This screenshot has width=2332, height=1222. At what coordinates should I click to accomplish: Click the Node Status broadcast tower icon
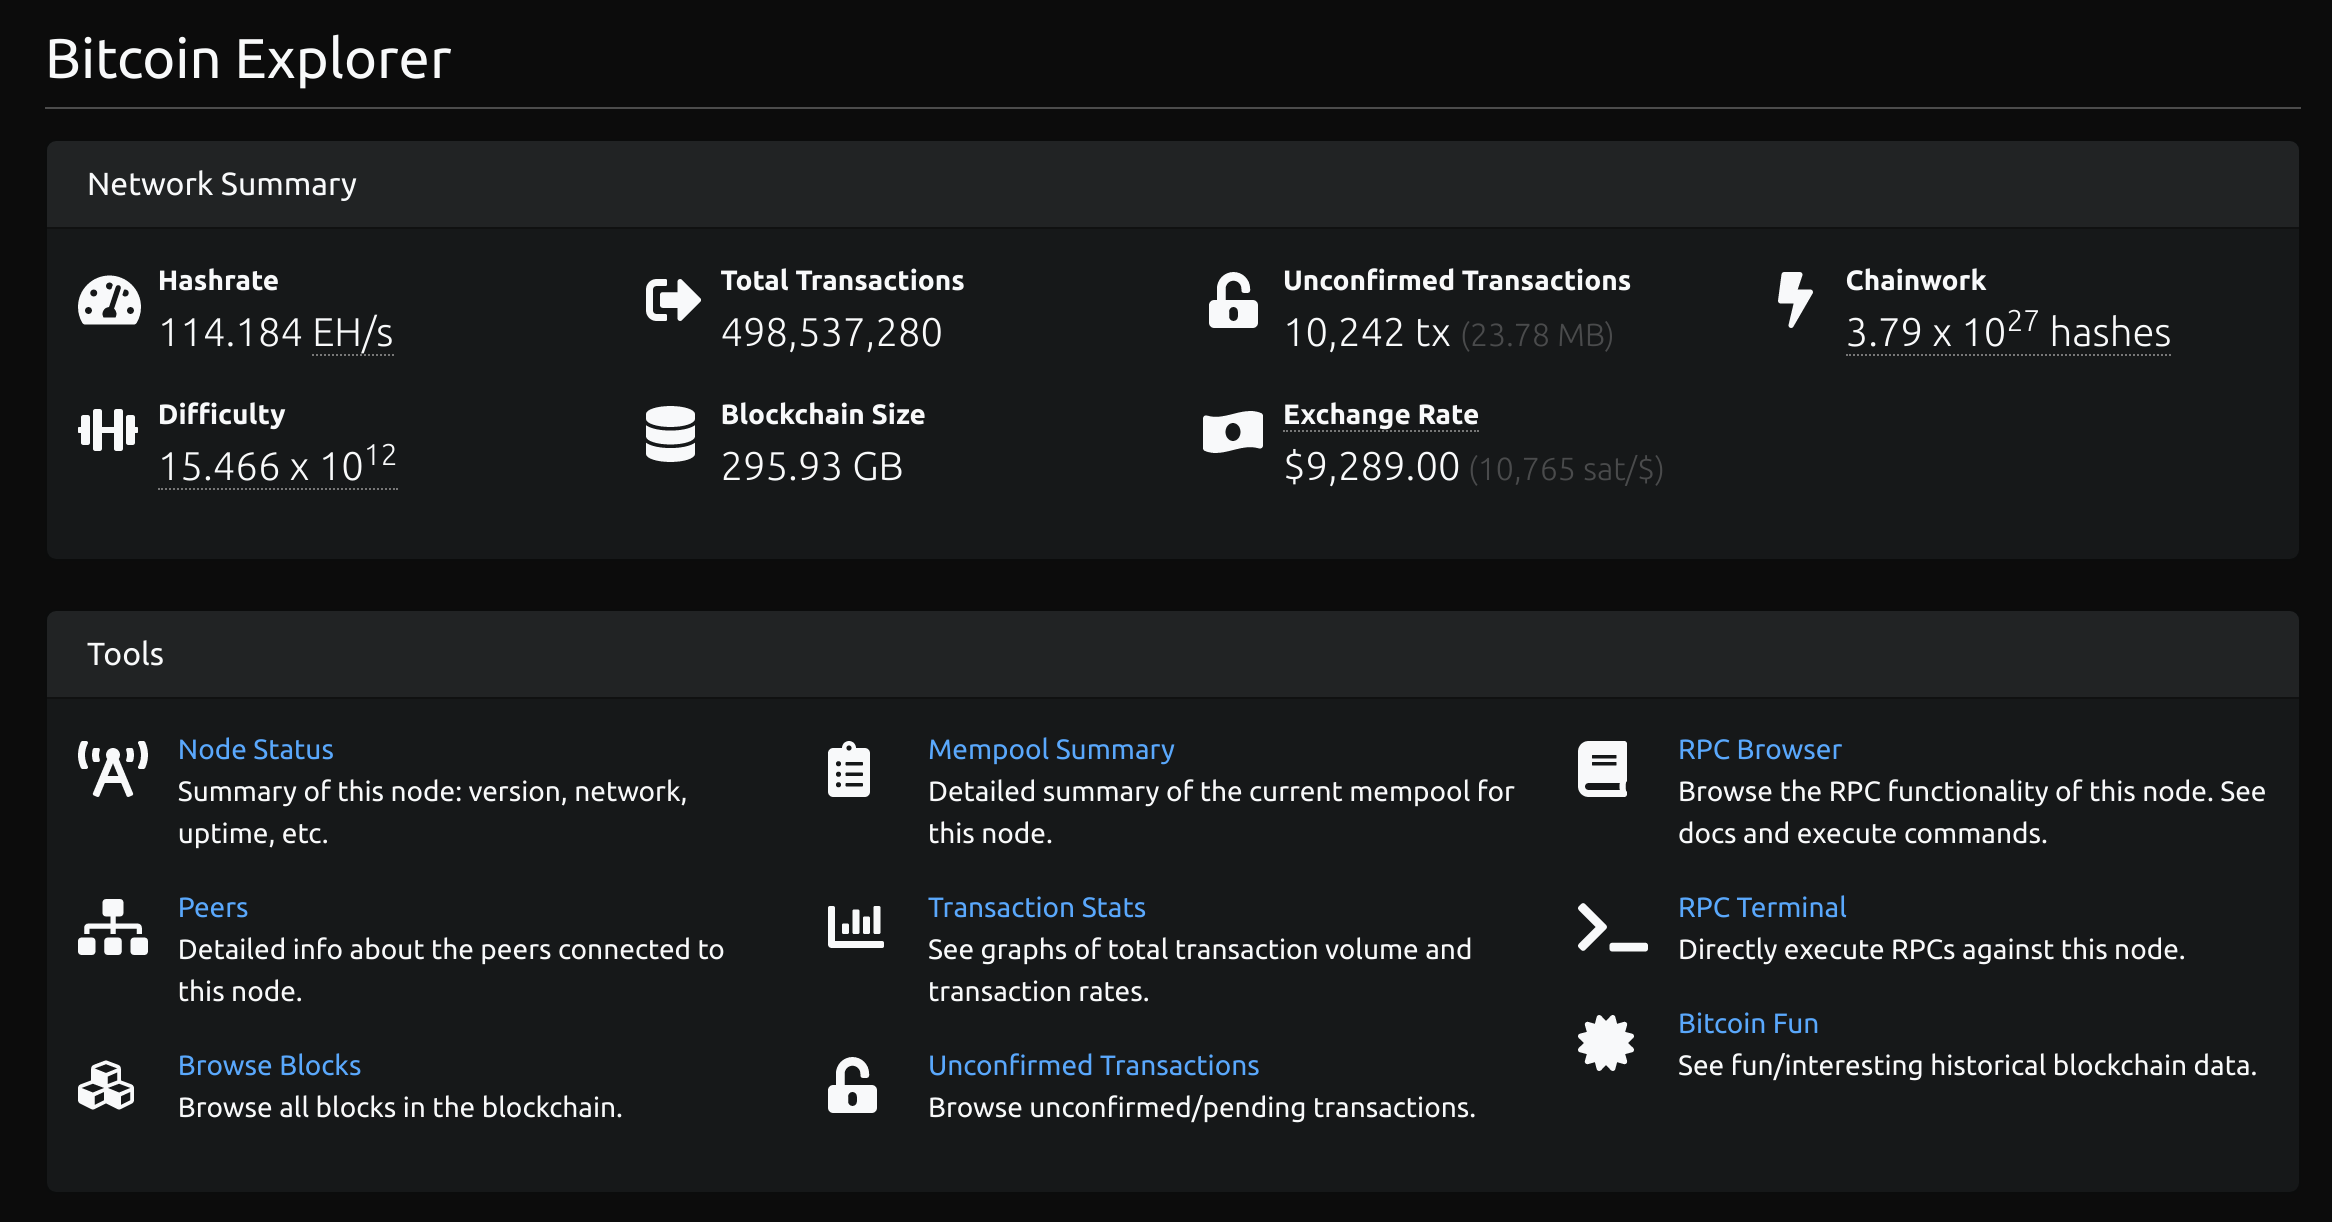pos(113,769)
